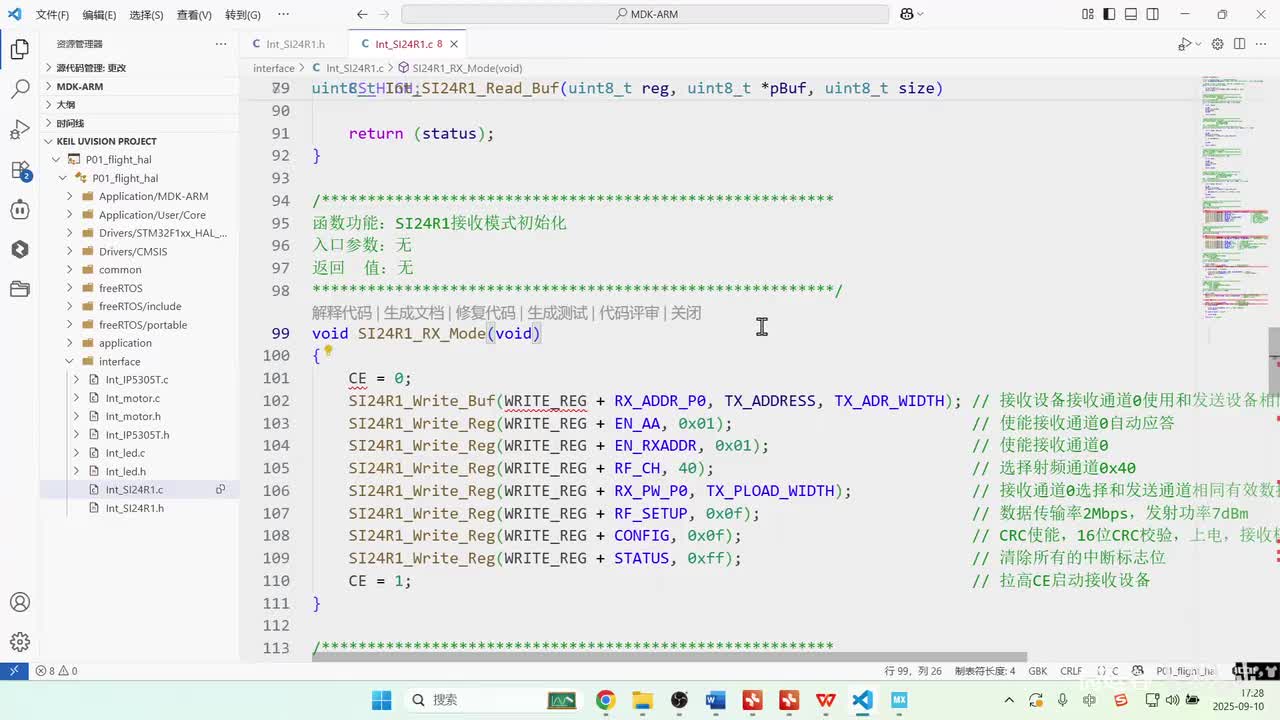
Task: Open the Extensions view with badge
Action: [20, 170]
